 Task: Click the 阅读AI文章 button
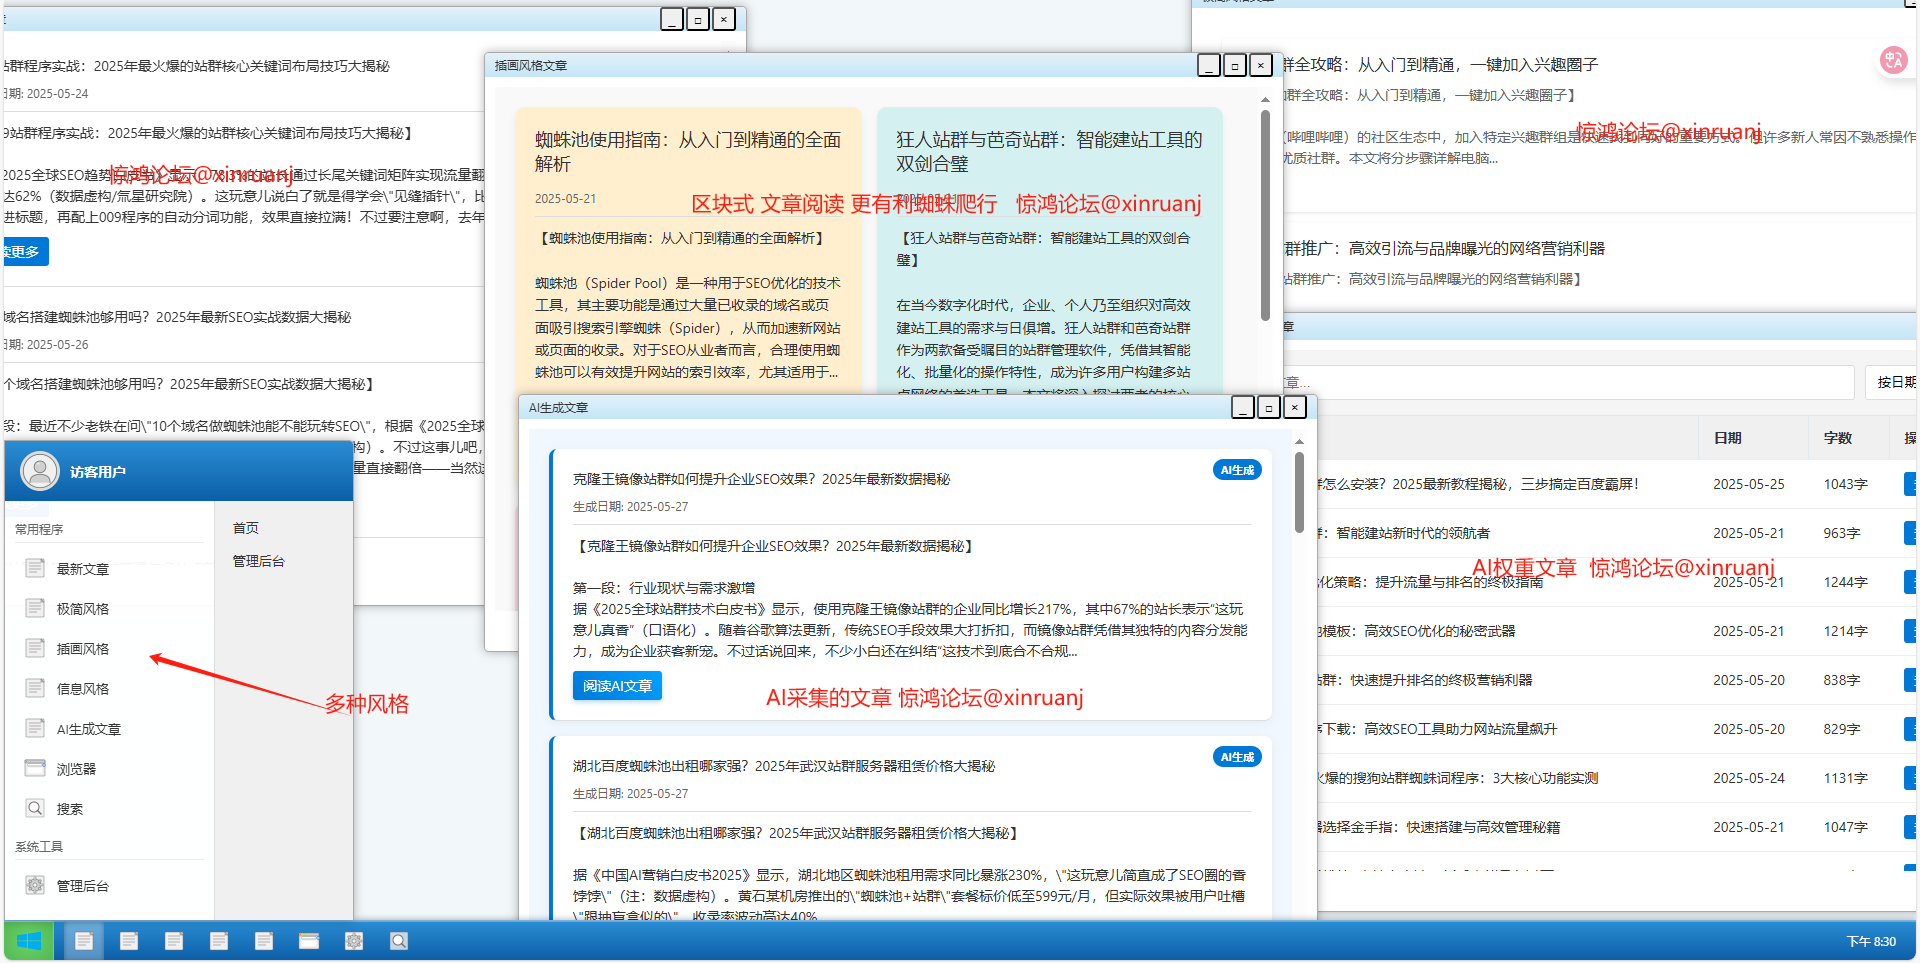pyautogui.click(x=617, y=686)
